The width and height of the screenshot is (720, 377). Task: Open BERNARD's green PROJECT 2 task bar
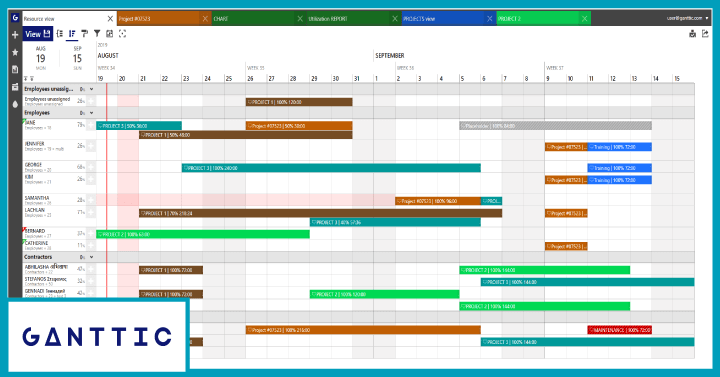coord(203,234)
